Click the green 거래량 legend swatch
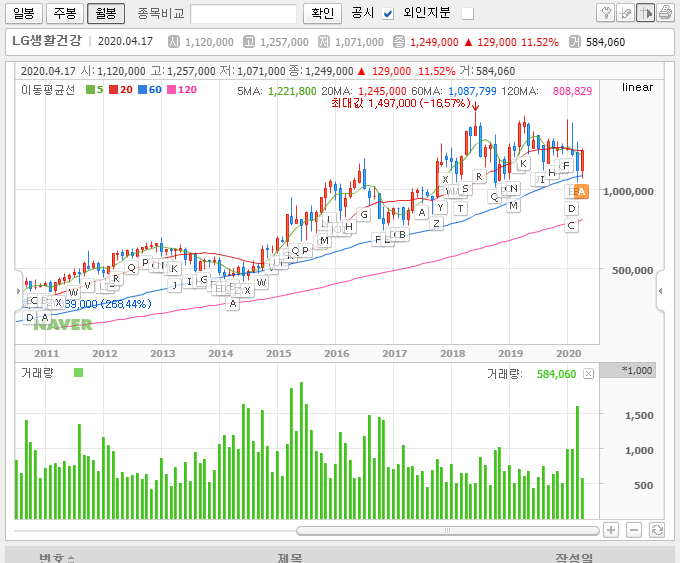 click(x=79, y=373)
